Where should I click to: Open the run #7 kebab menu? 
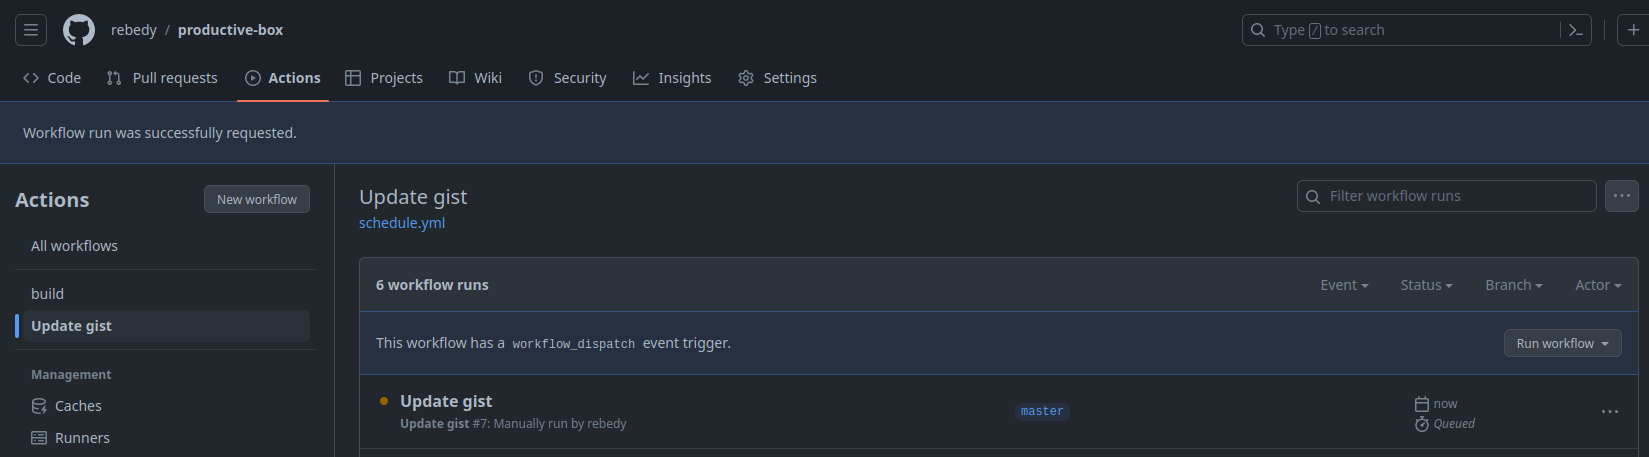click(x=1610, y=412)
